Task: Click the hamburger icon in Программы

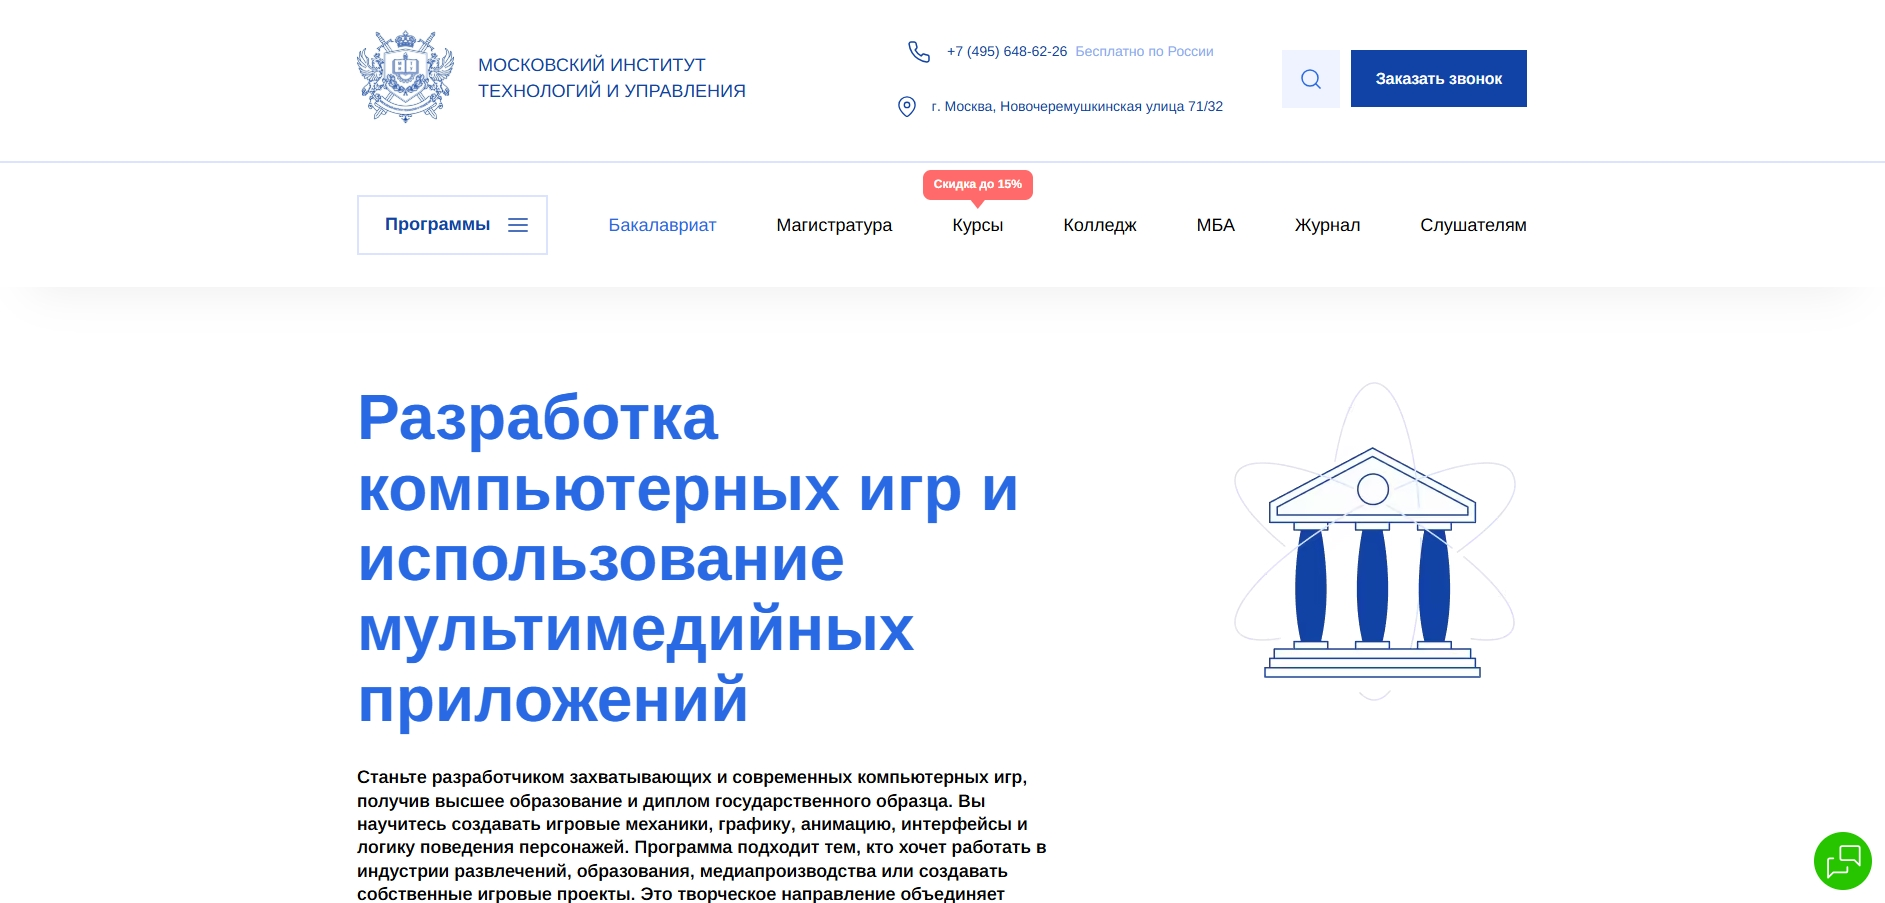Action: coord(518,225)
